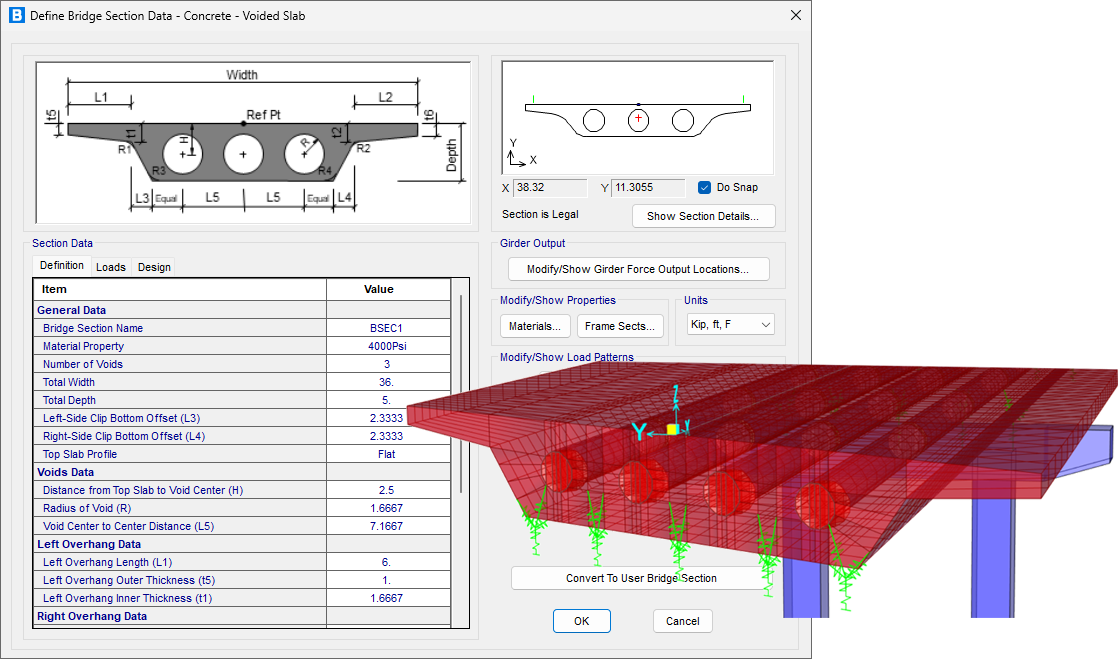
Task: Click the X coordinate input field
Action: click(549, 187)
